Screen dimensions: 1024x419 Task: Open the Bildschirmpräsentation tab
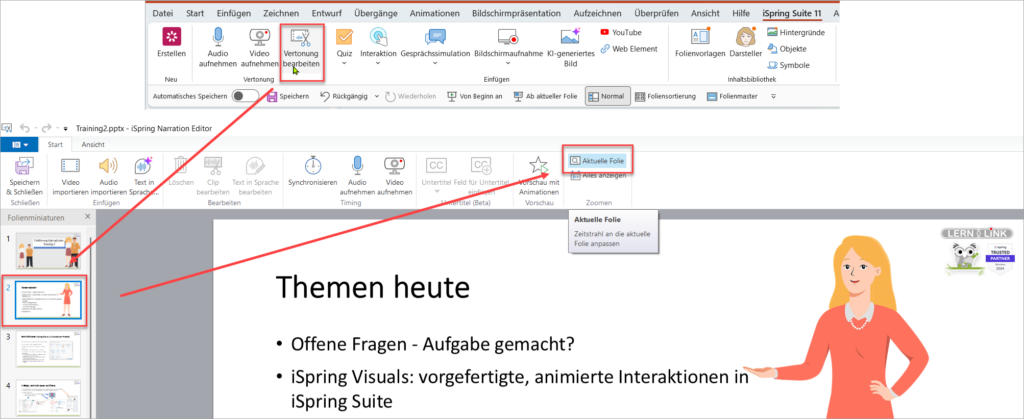coord(516,13)
